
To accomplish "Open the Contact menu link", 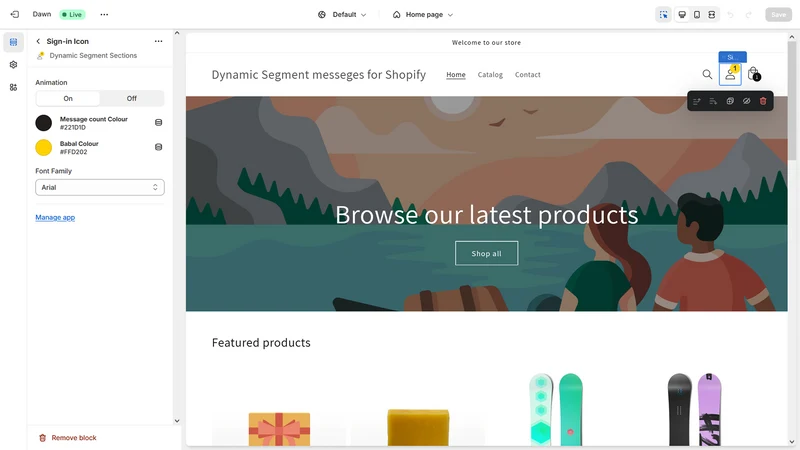I will click(x=528, y=74).
